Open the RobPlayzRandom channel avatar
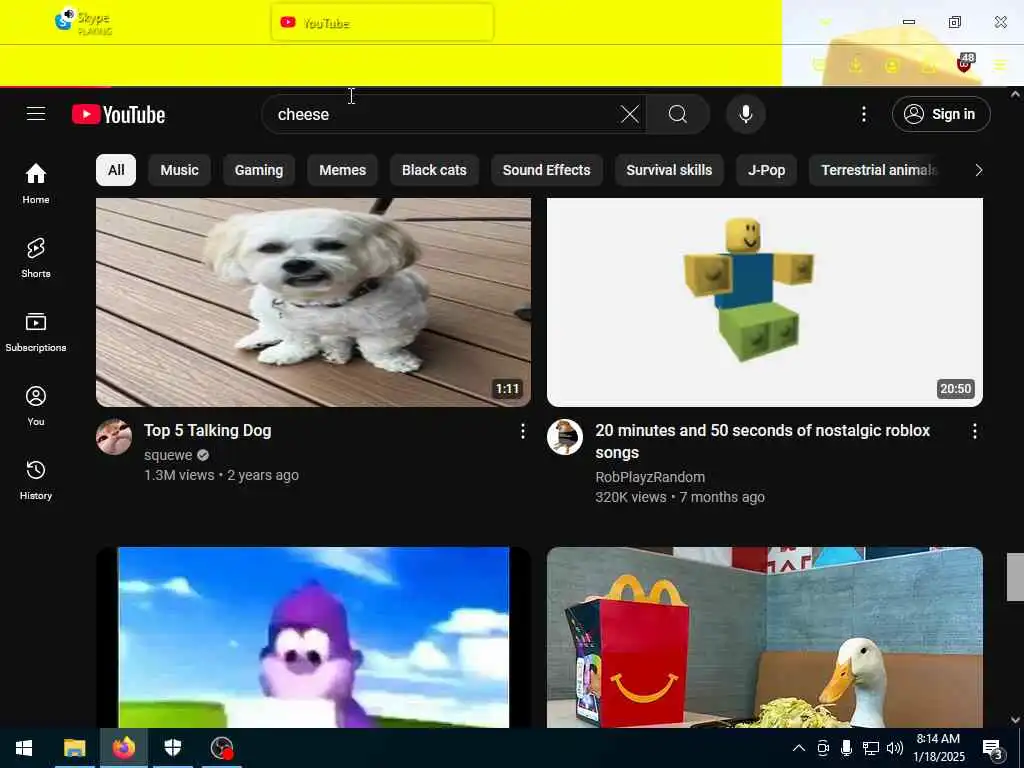This screenshot has width=1024, height=768. pos(565,437)
